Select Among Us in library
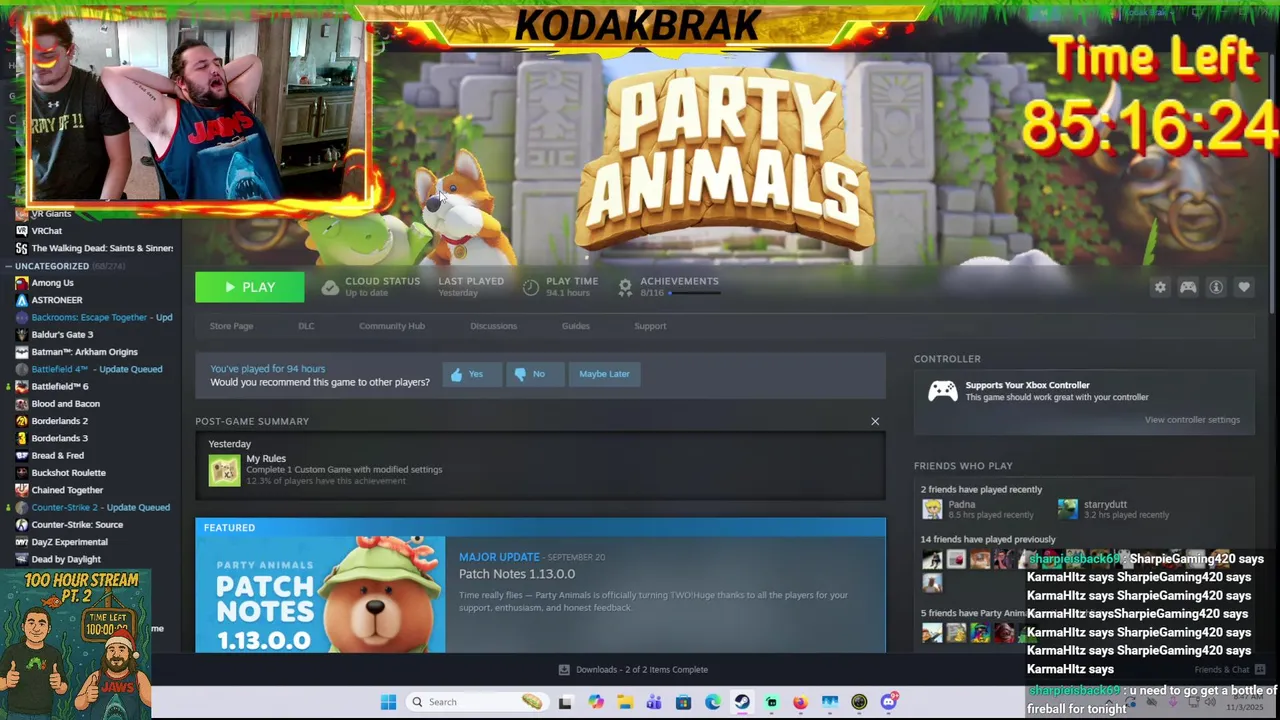Image resolution: width=1280 pixels, height=720 pixels. coord(52,283)
